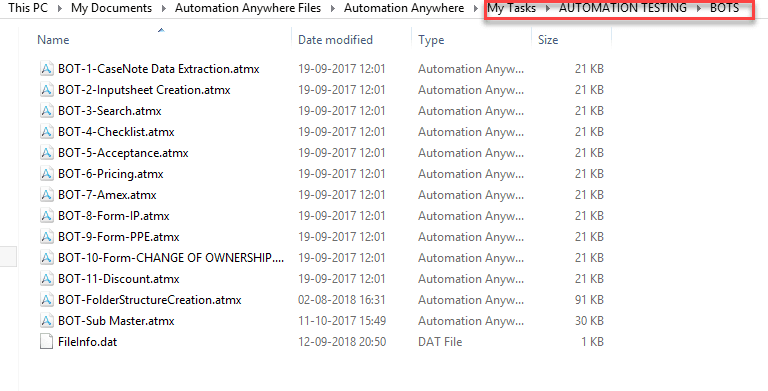Viewport: 768px width, 391px height.
Task: Click the BOT-Sub Master file icon
Action: [x=46, y=321]
